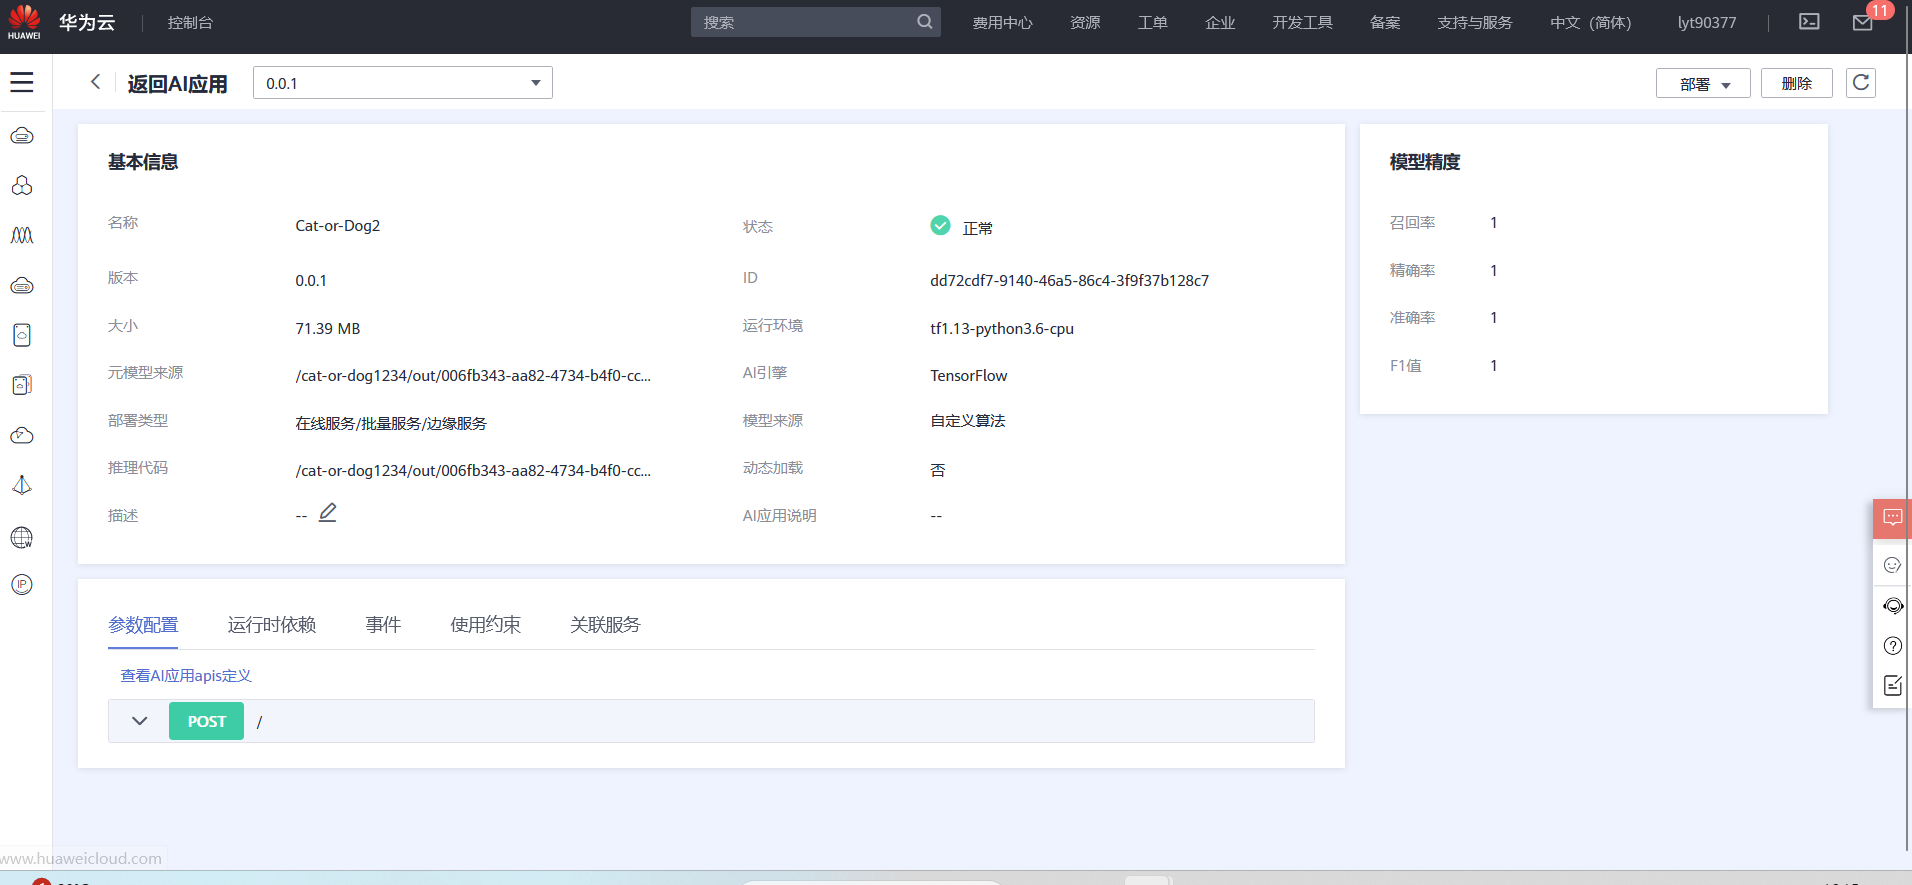Open the 费用中心 menu
The height and width of the screenshot is (885, 1912).
tap(1002, 22)
